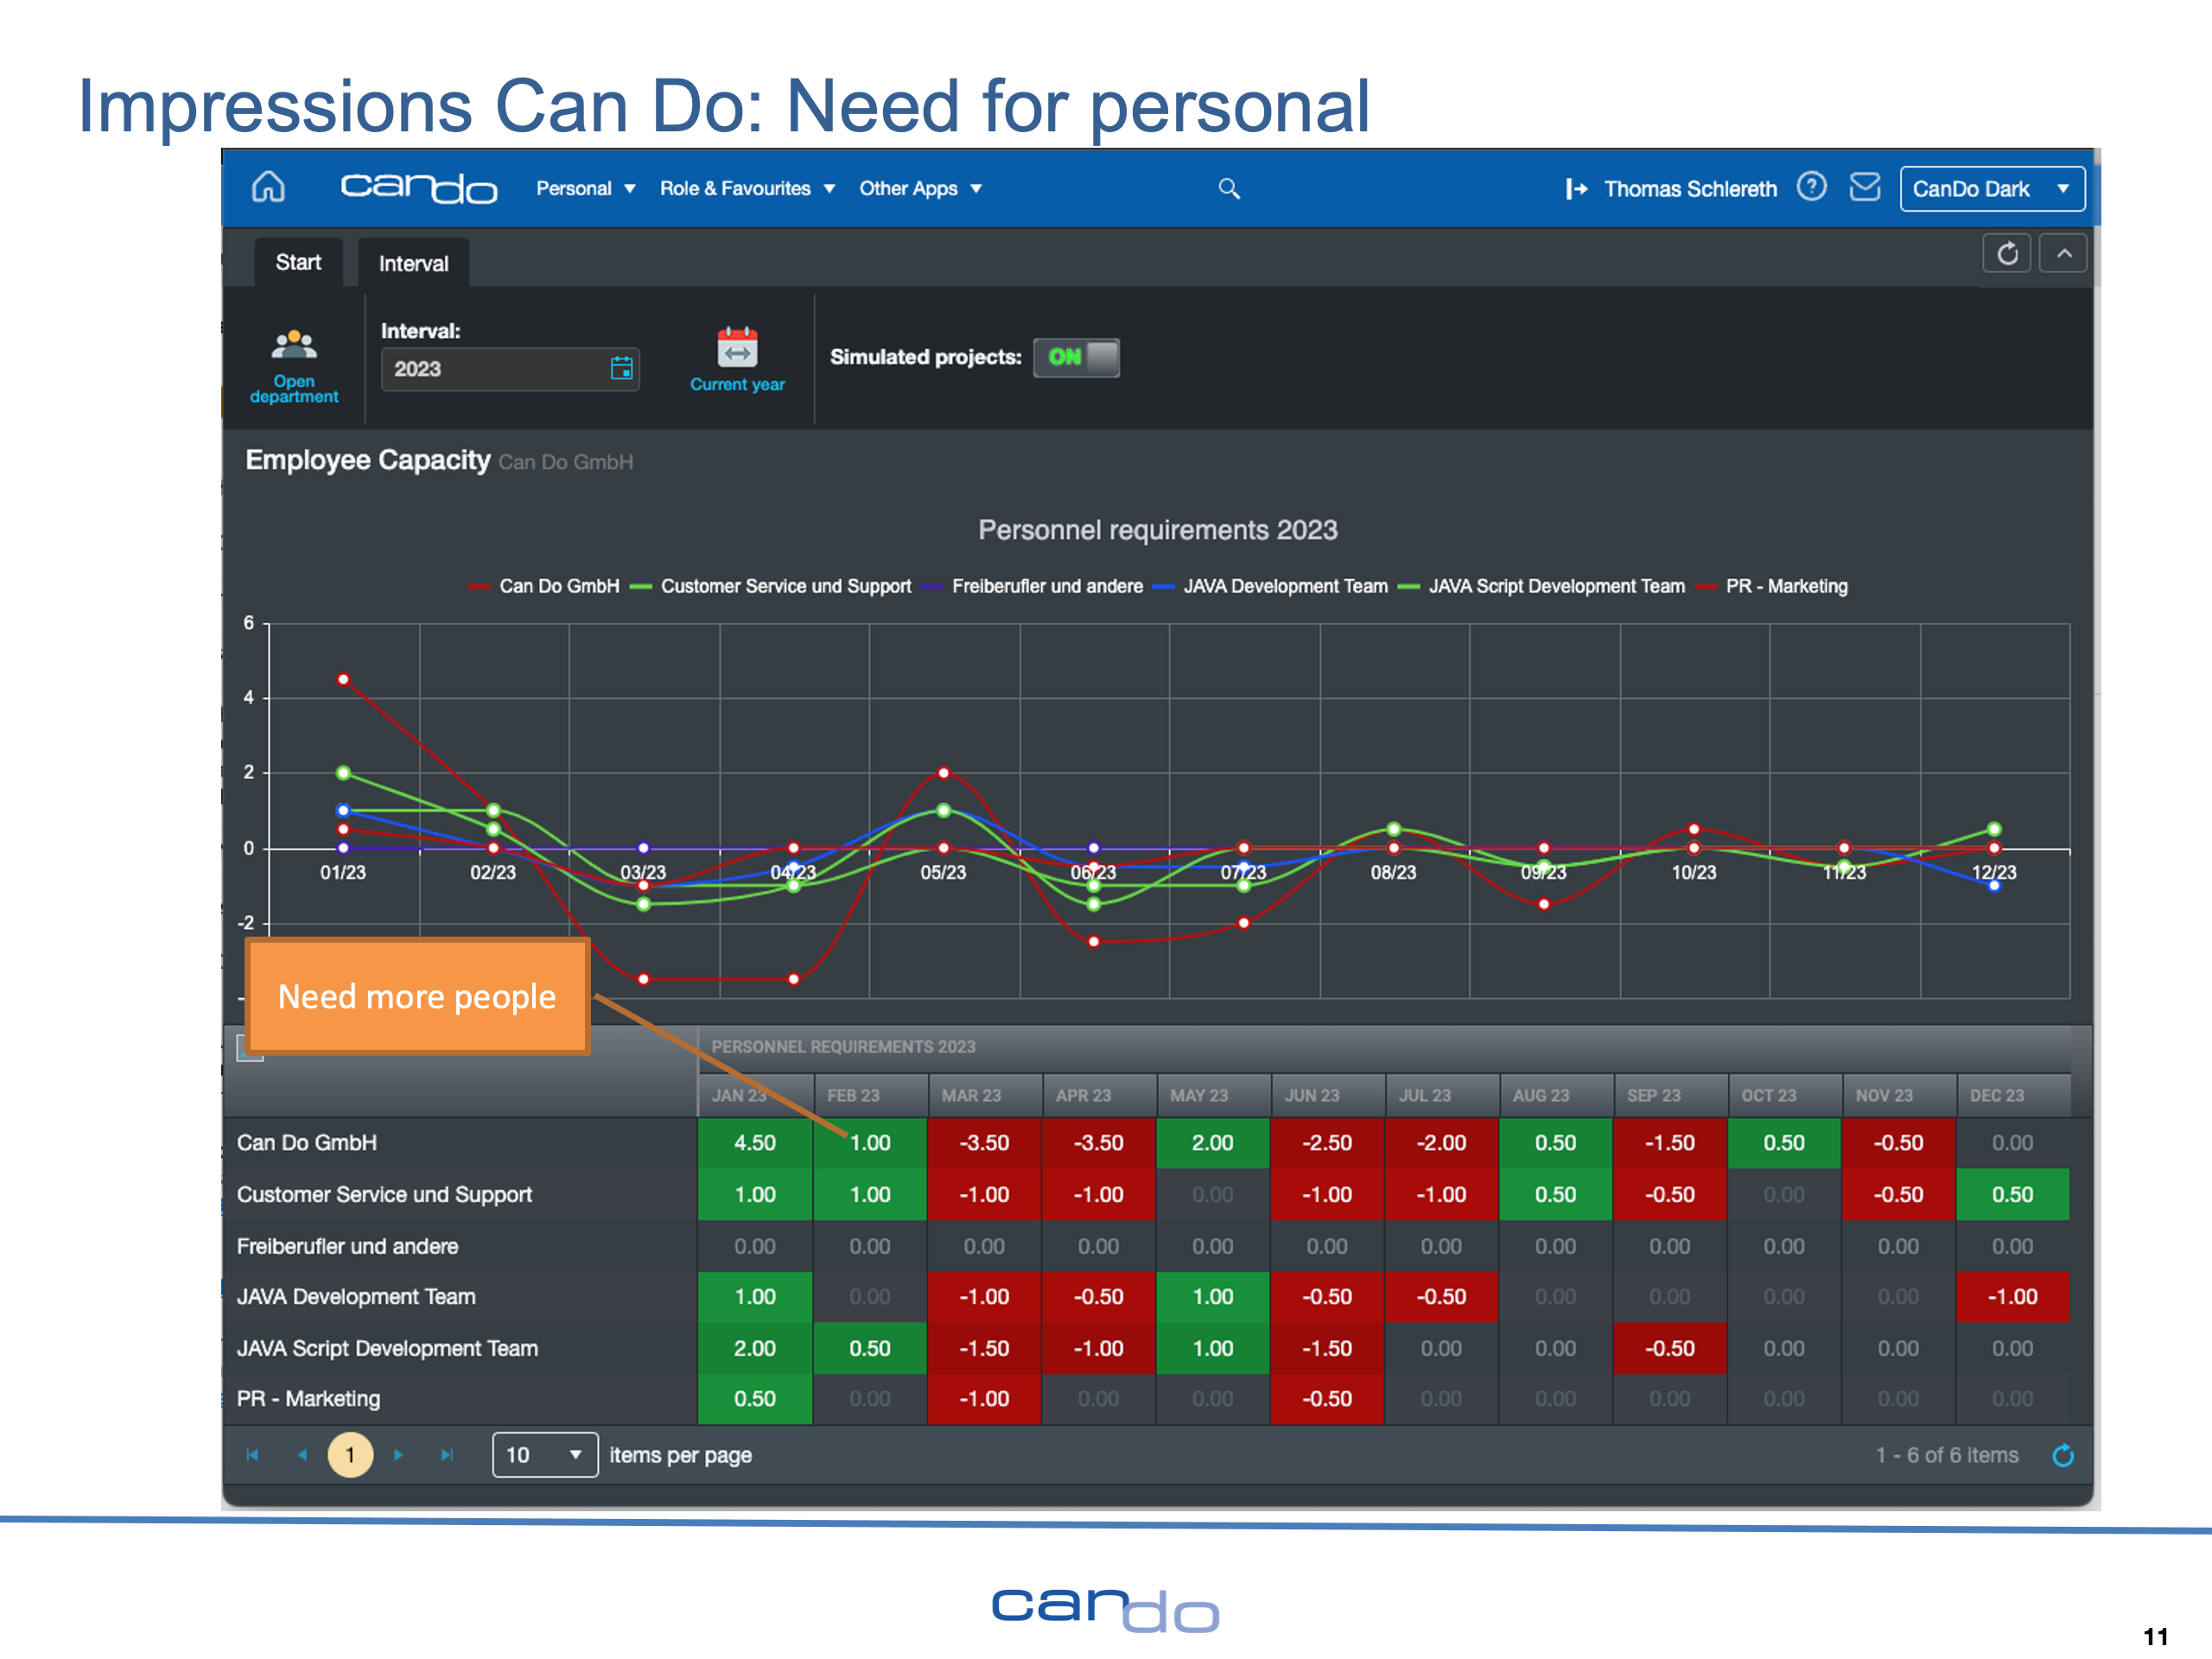This screenshot has height=1659, width=2212.
Task: Open the search magnifier icon
Action: (1229, 188)
